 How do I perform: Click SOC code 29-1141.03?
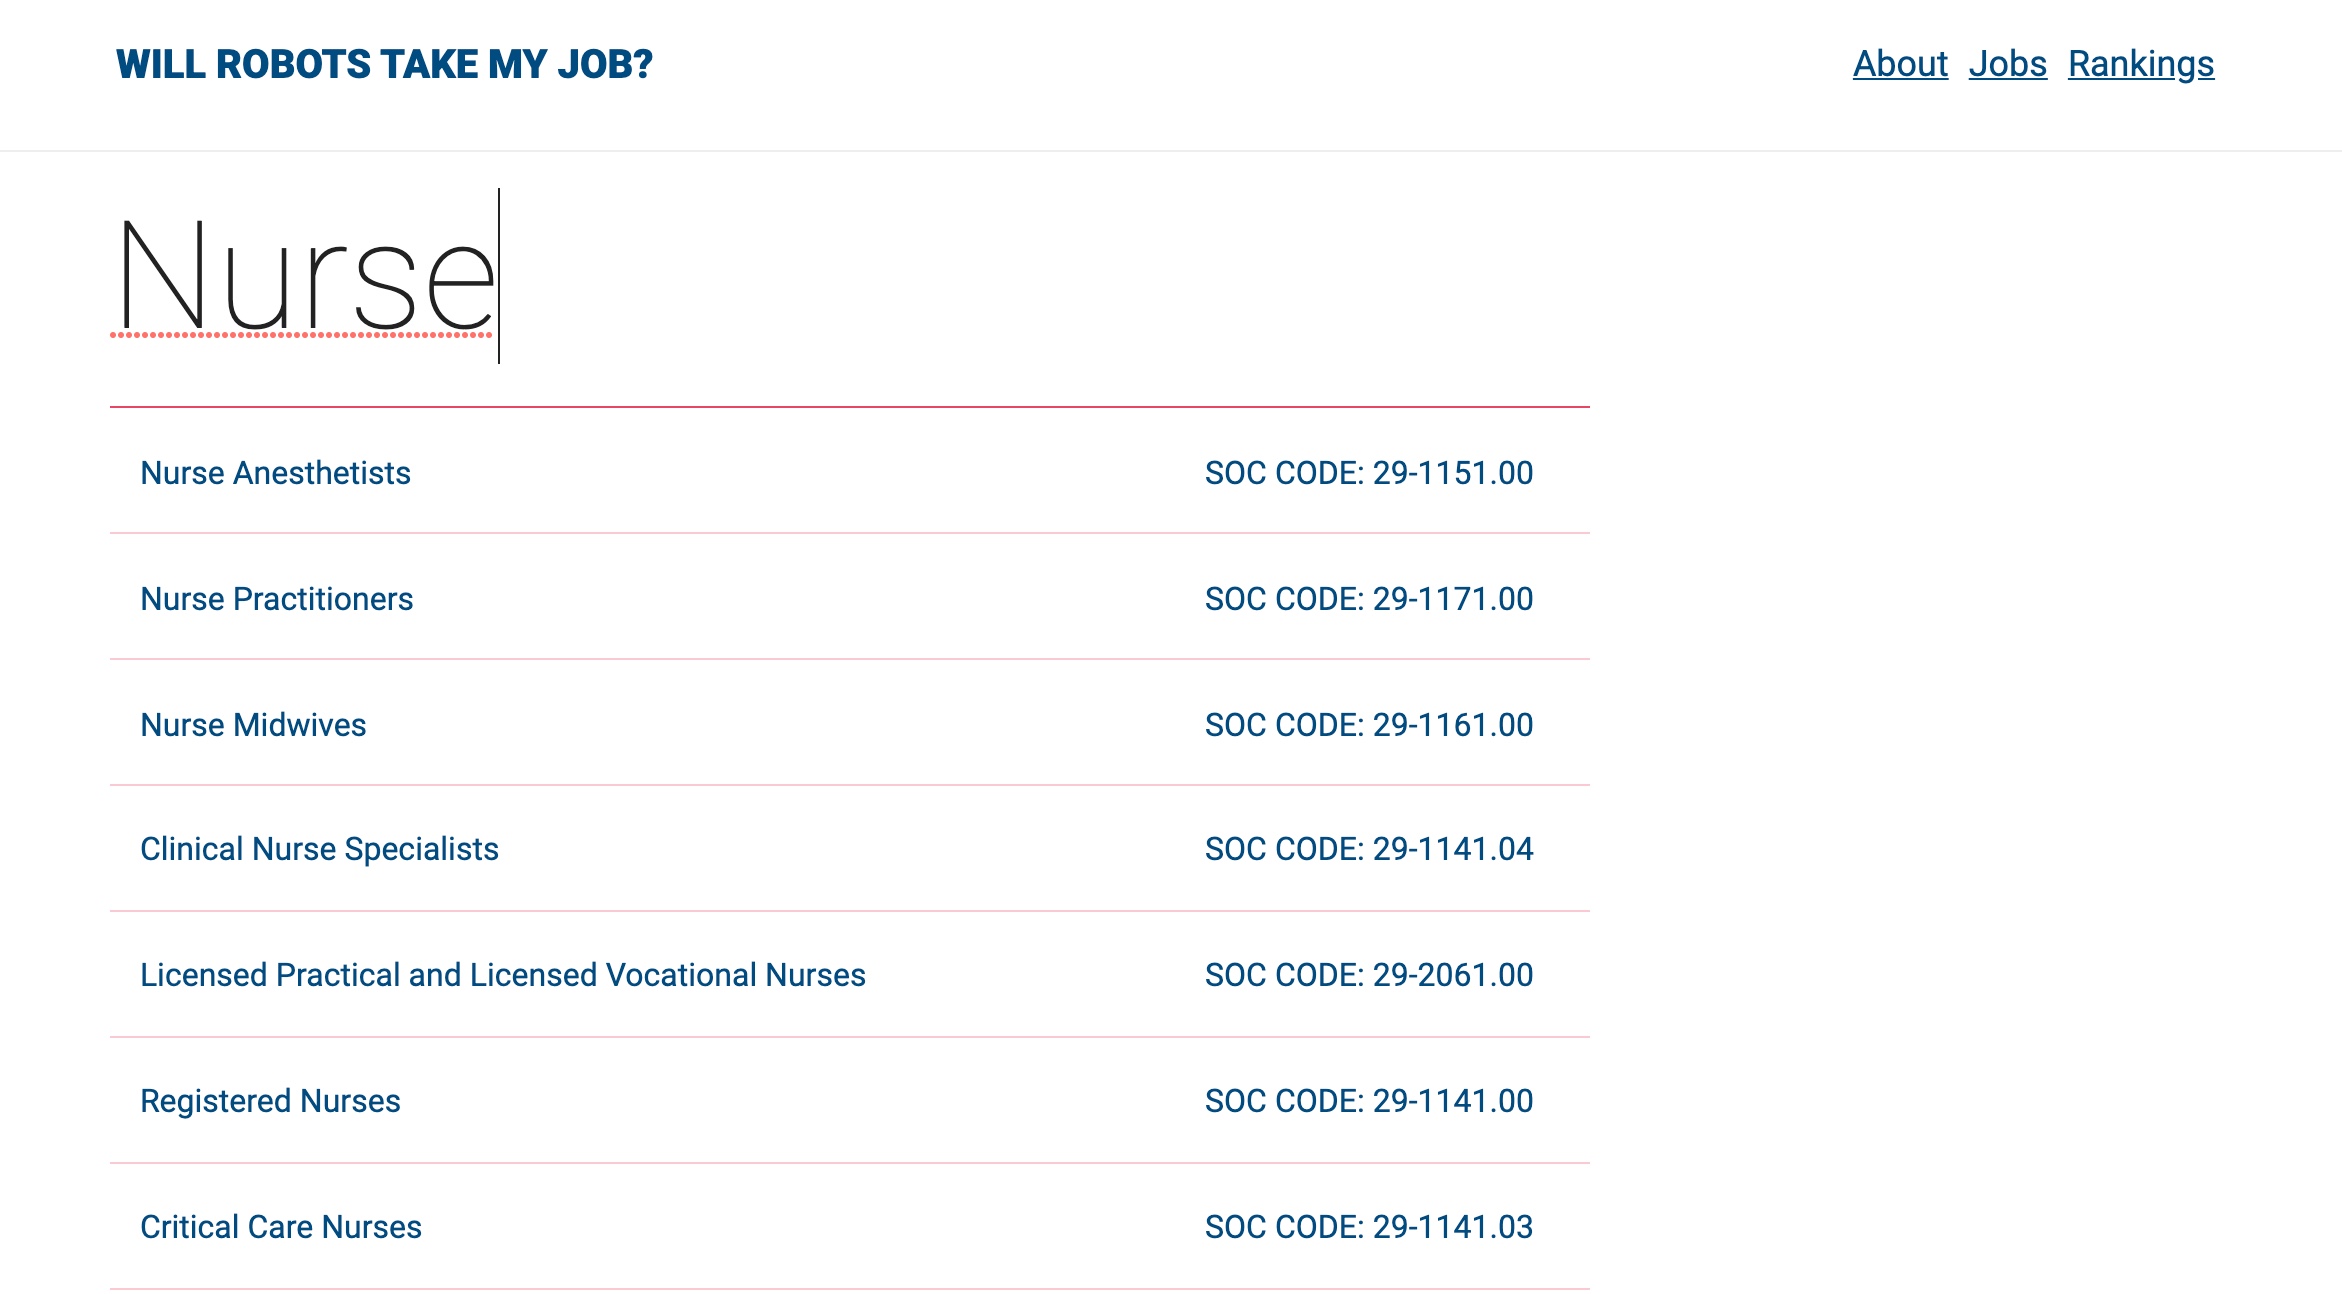tap(1368, 1227)
